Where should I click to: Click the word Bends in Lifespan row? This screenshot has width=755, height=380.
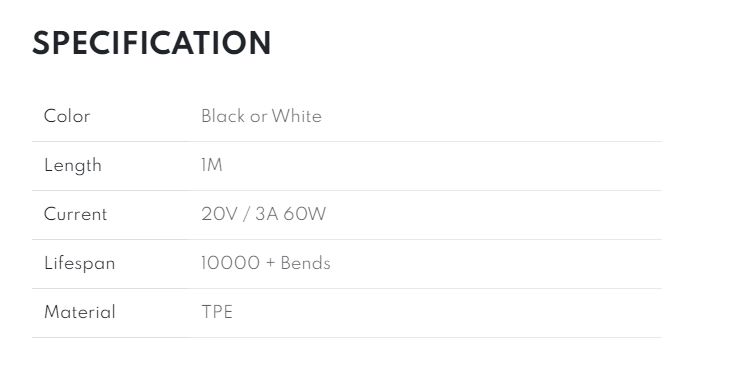306,263
